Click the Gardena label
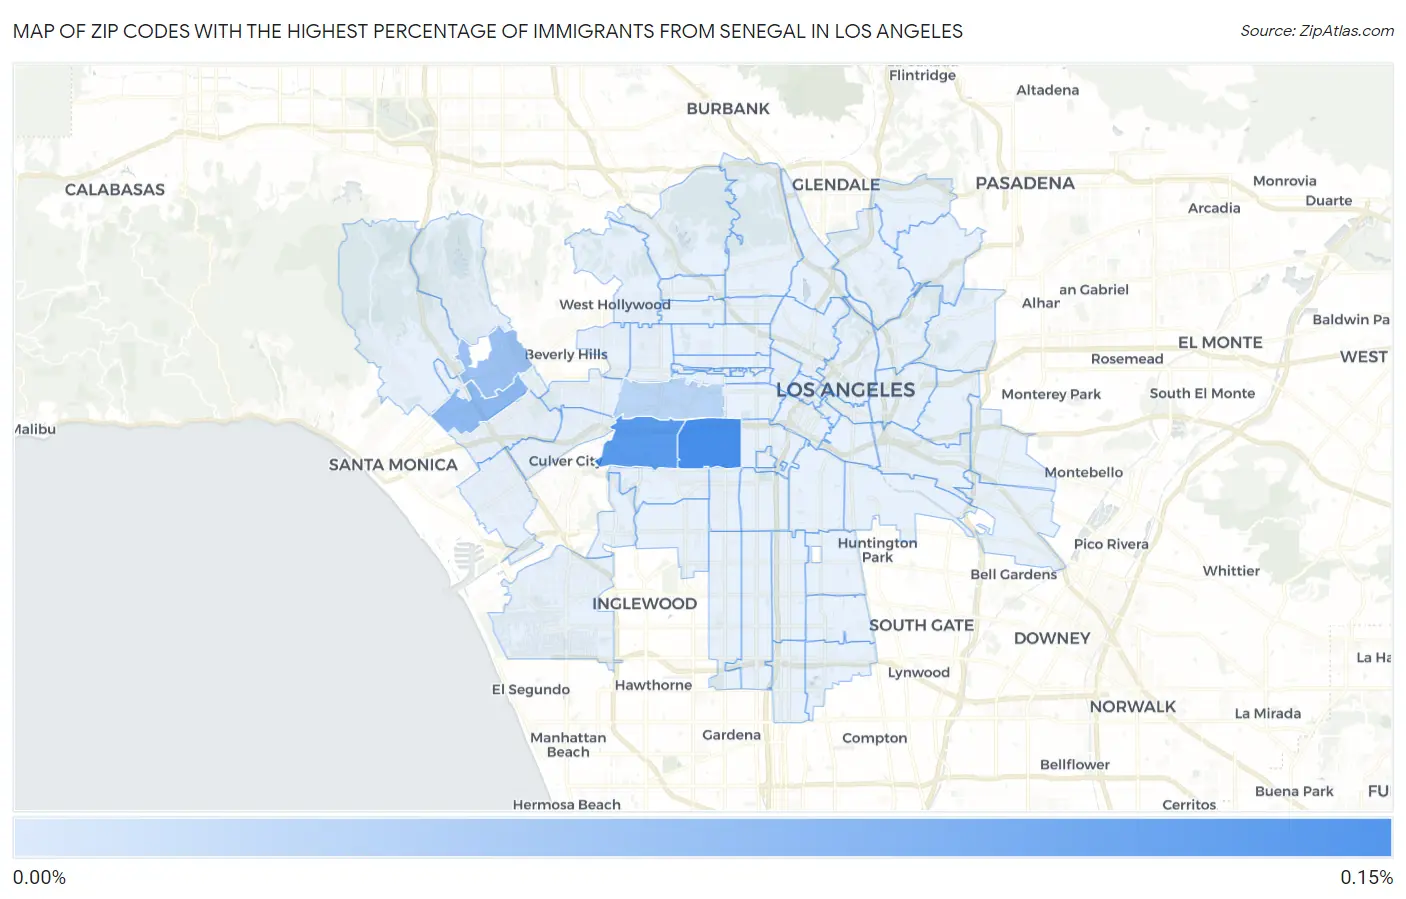This screenshot has width=1406, height=899. [x=731, y=735]
